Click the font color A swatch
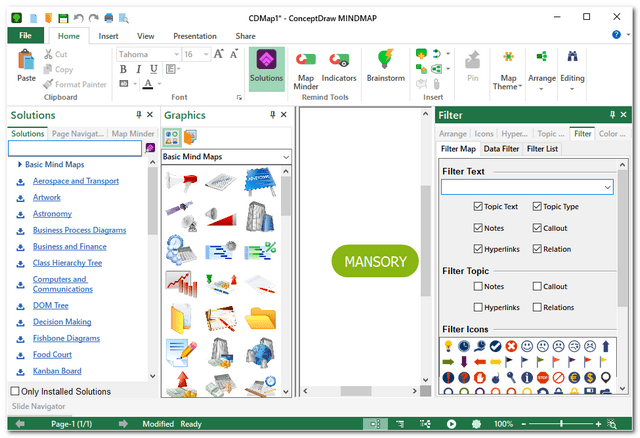Viewport: 640px width, 438px height. coord(148,84)
